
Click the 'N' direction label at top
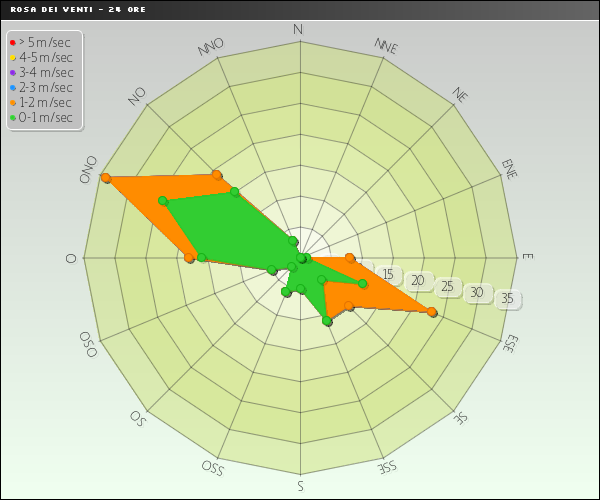point(298,29)
